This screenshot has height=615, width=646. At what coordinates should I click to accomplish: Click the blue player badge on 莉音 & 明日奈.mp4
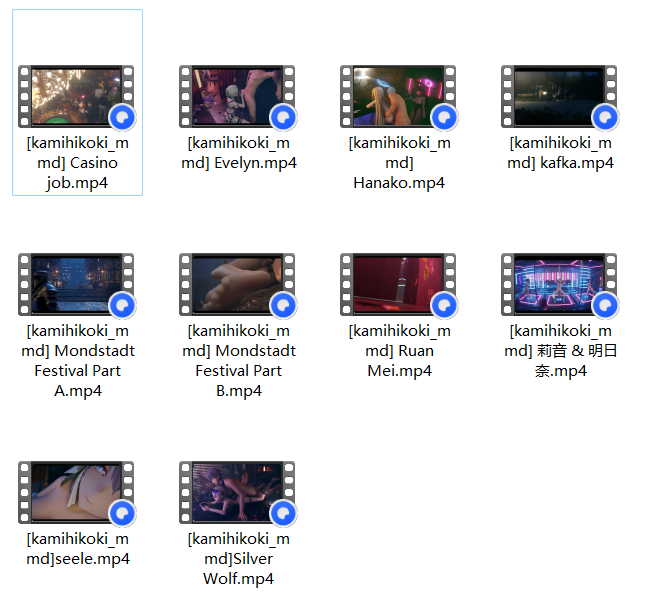coord(605,305)
